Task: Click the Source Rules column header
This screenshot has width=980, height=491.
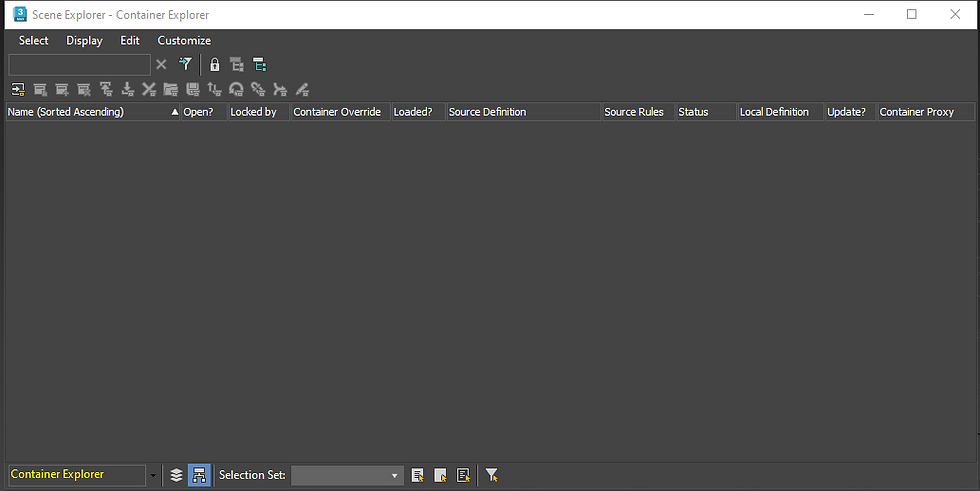Action: pyautogui.click(x=638, y=112)
